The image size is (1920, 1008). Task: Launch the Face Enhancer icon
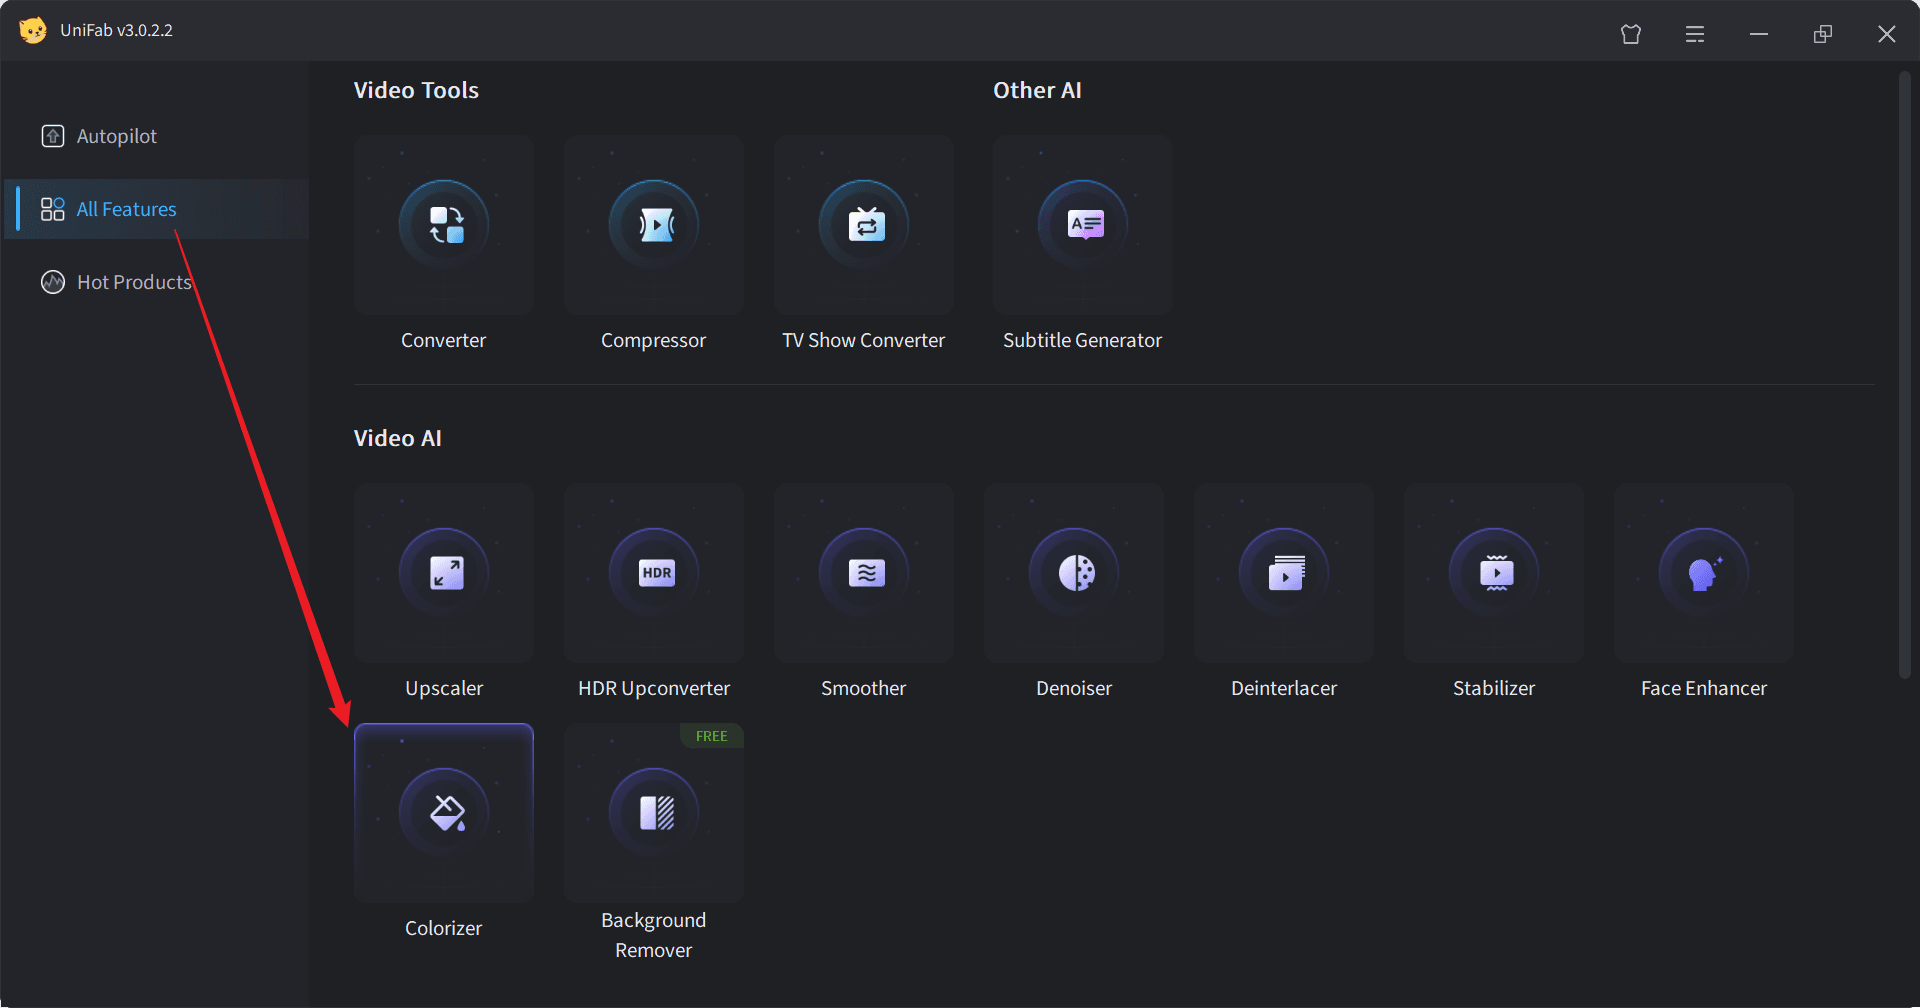(x=1704, y=573)
